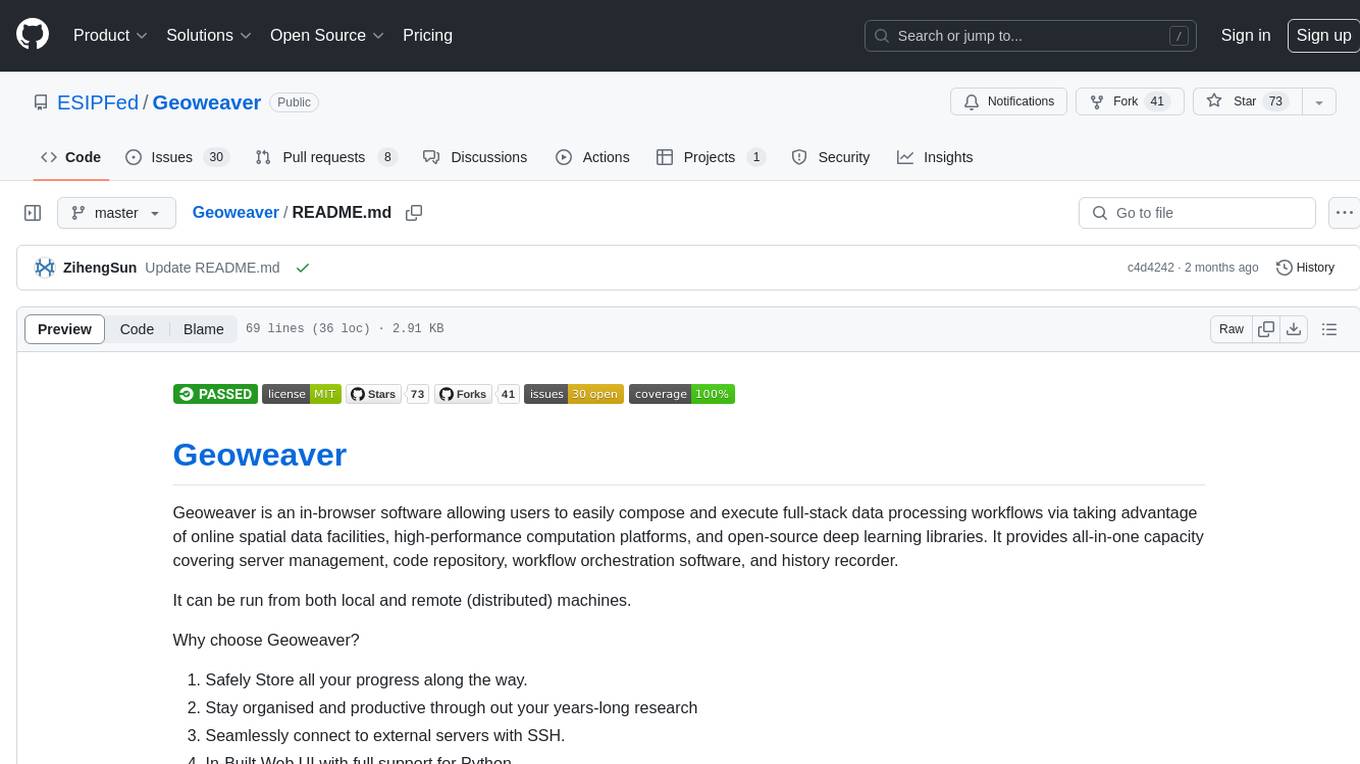
Task: Click the GitHub Forks badge
Action: point(463,394)
